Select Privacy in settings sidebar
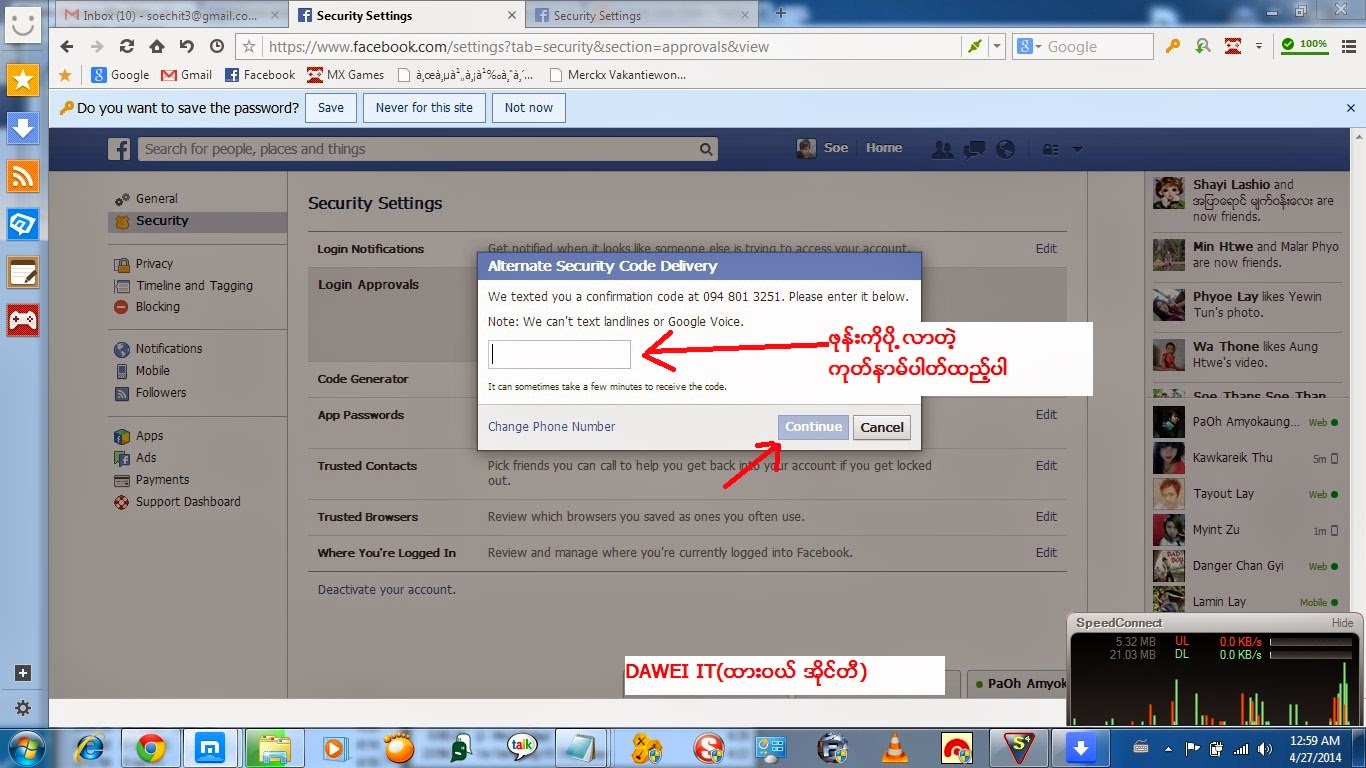The height and width of the screenshot is (768, 1366). (x=154, y=263)
